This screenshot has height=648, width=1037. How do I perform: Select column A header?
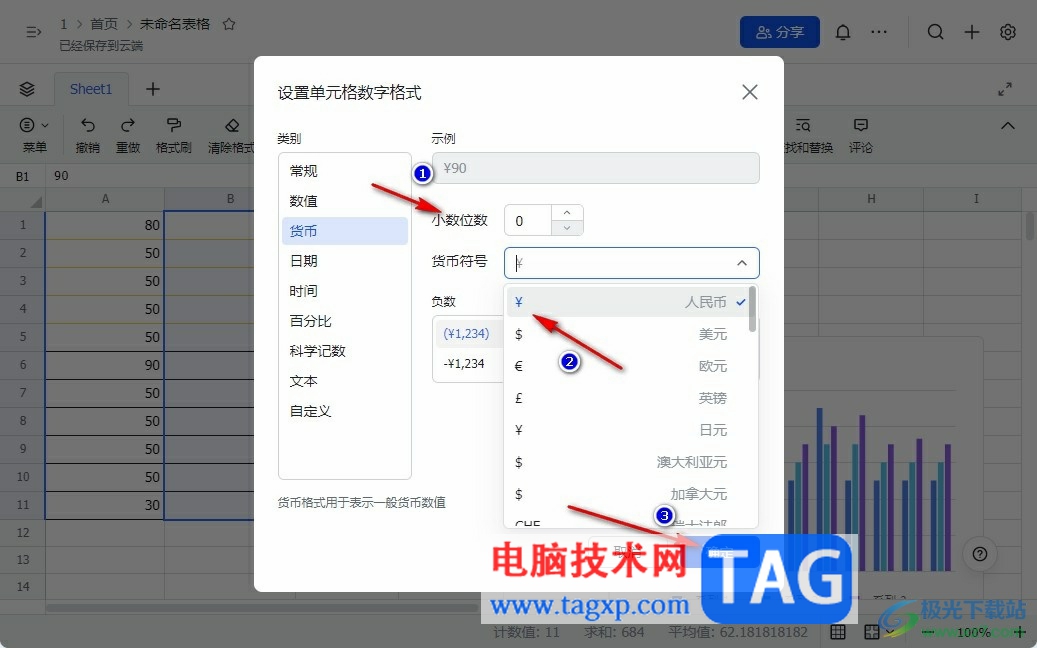(x=104, y=198)
